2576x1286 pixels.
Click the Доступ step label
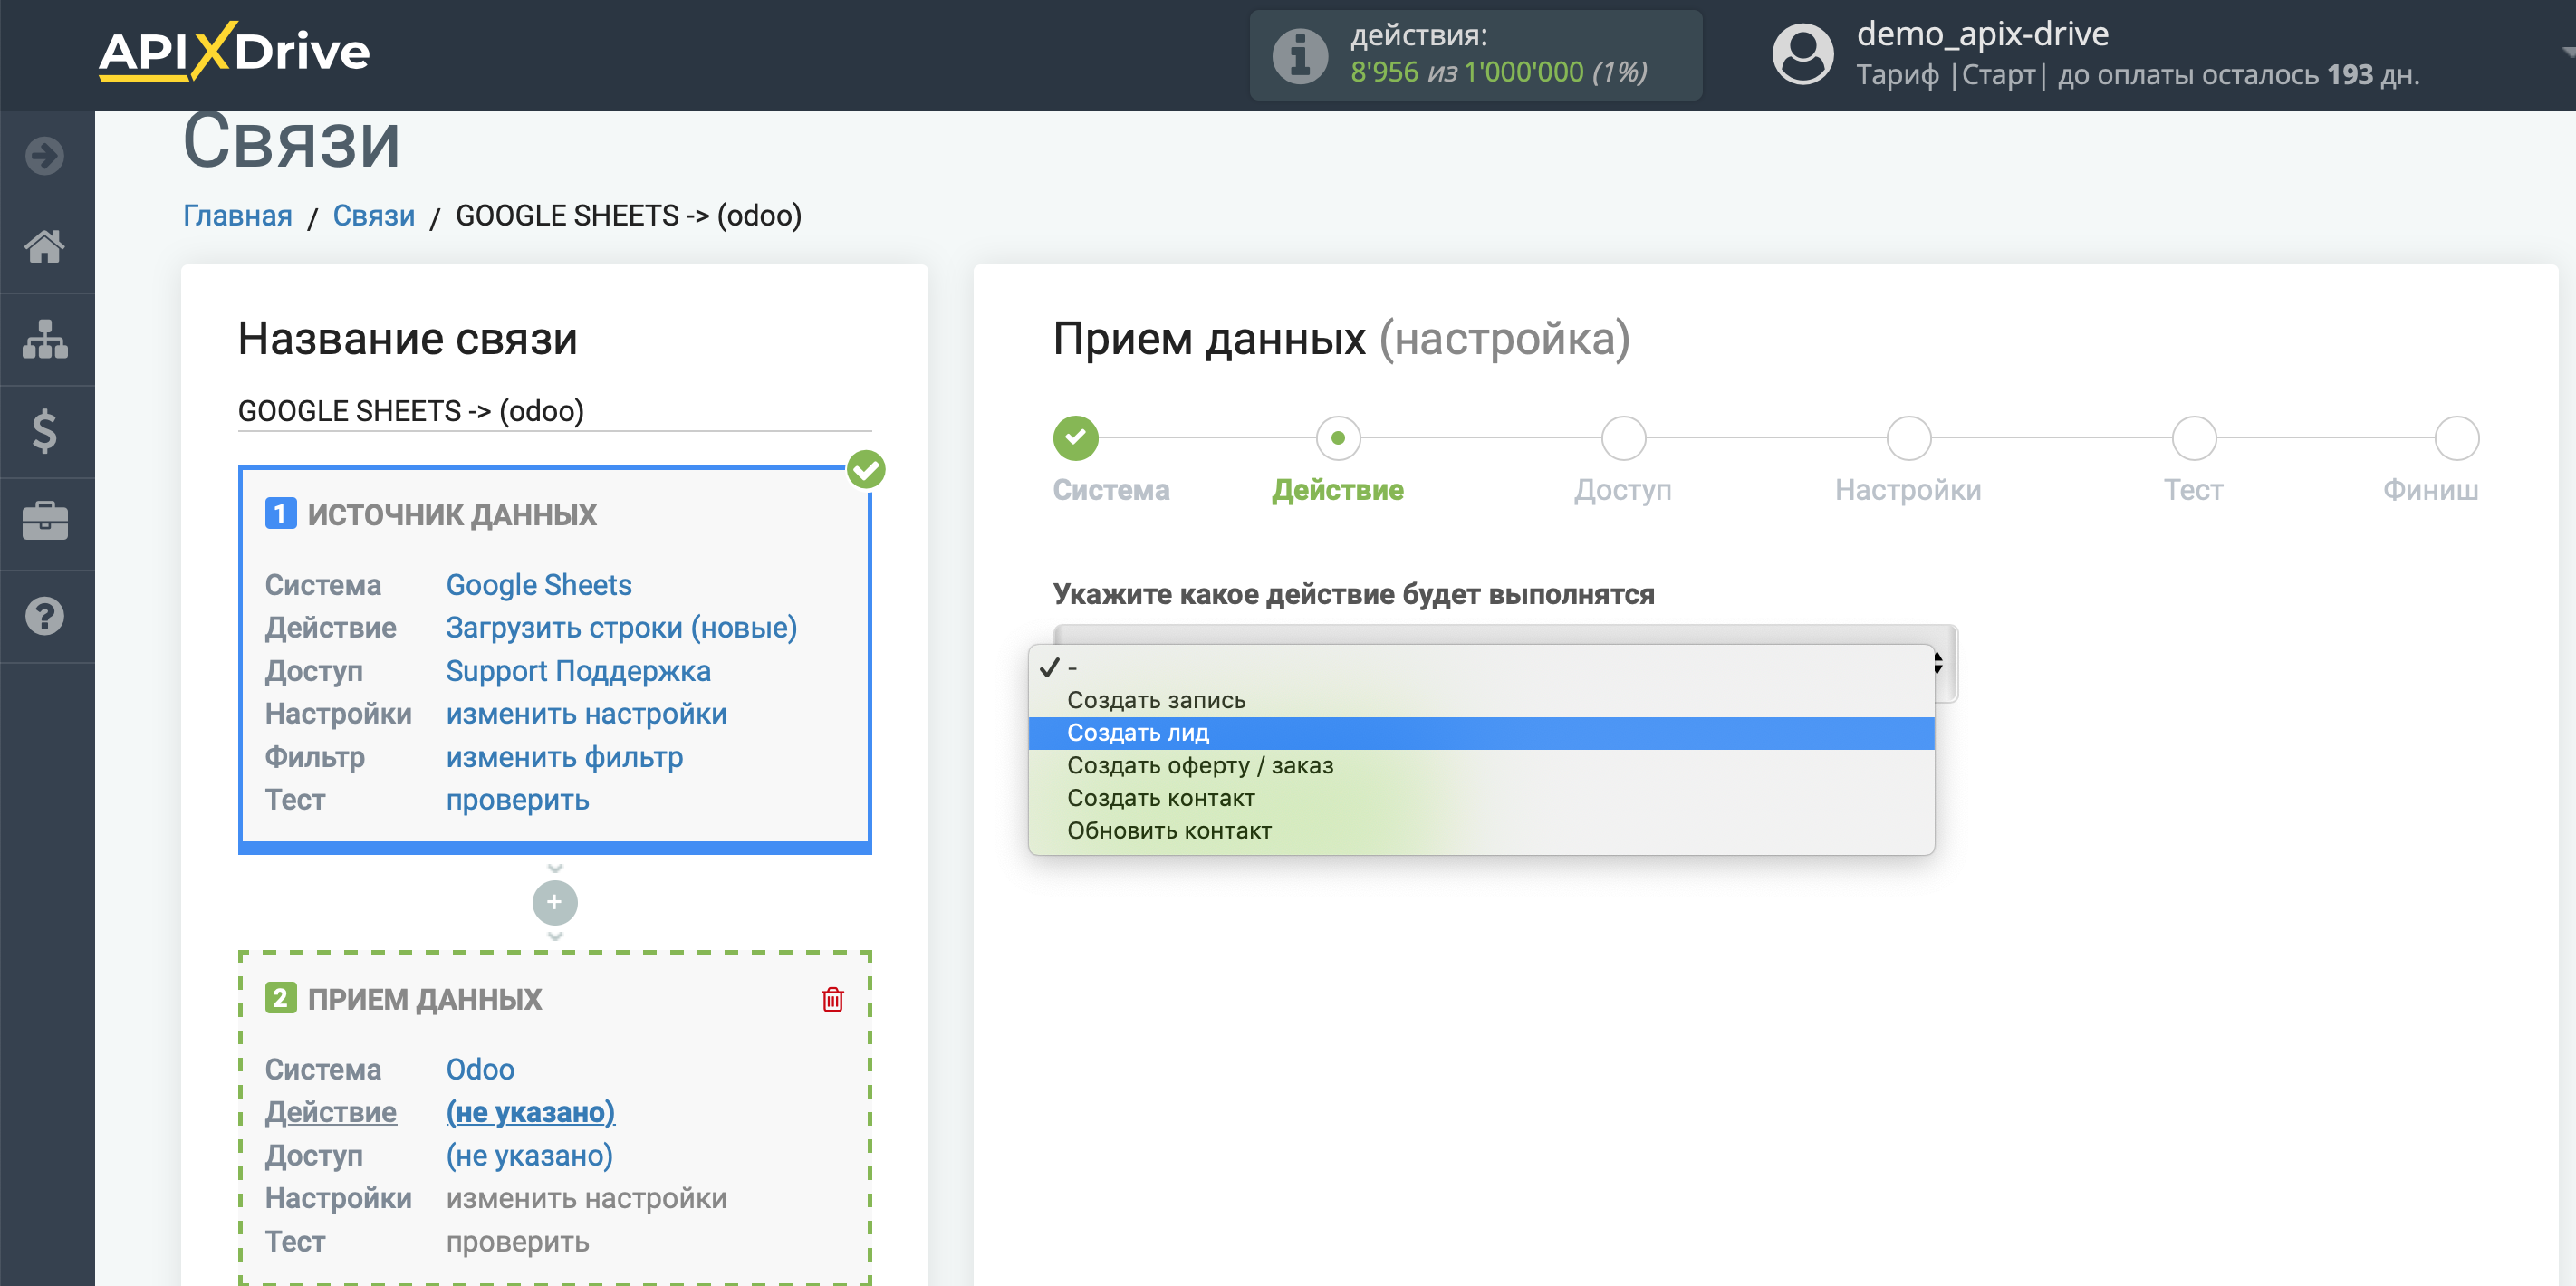click(x=1622, y=490)
